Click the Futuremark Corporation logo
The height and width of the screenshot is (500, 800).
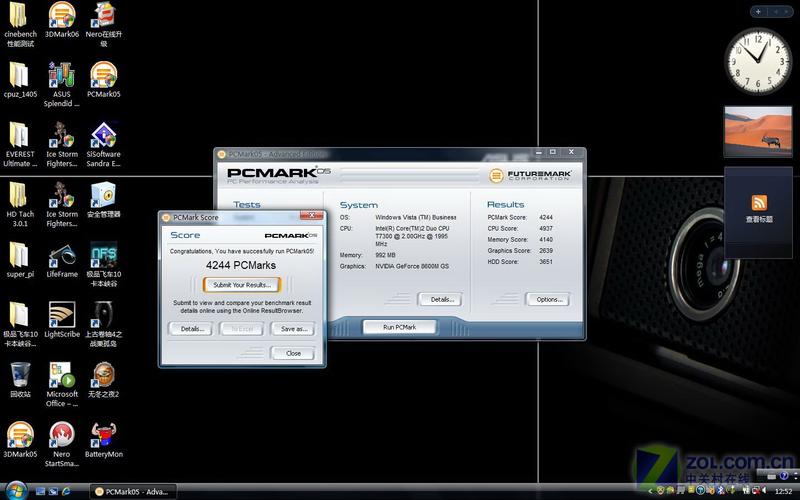click(x=530, y=176)
